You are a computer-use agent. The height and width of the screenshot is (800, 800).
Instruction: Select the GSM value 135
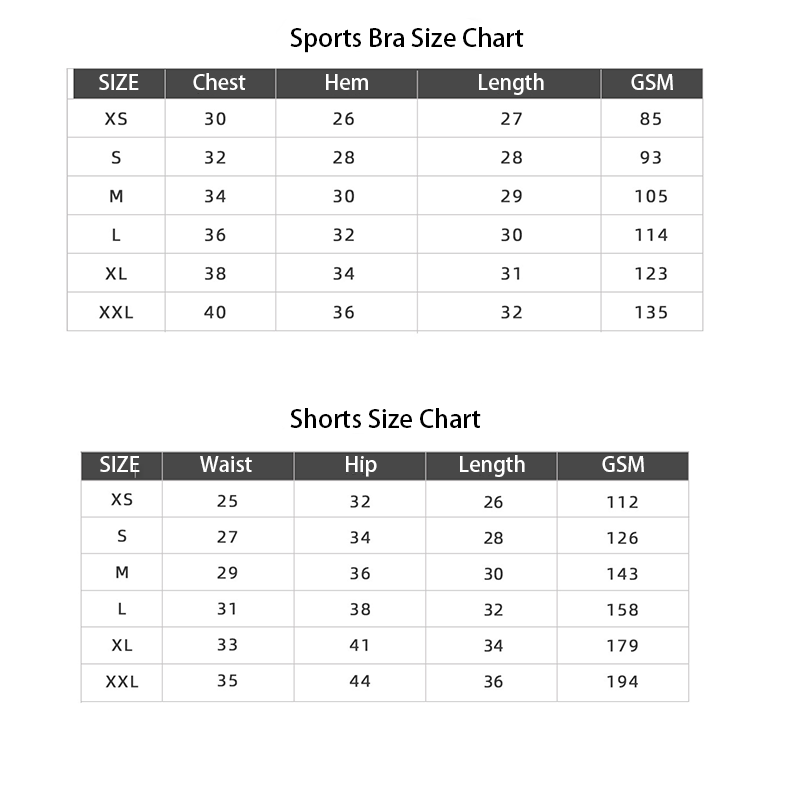click(651, 312)
